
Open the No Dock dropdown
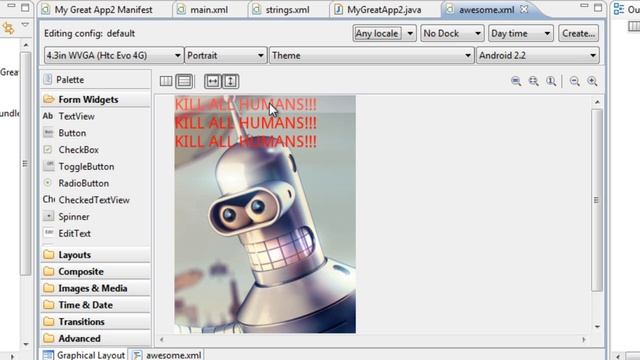[x=452, y=33]
